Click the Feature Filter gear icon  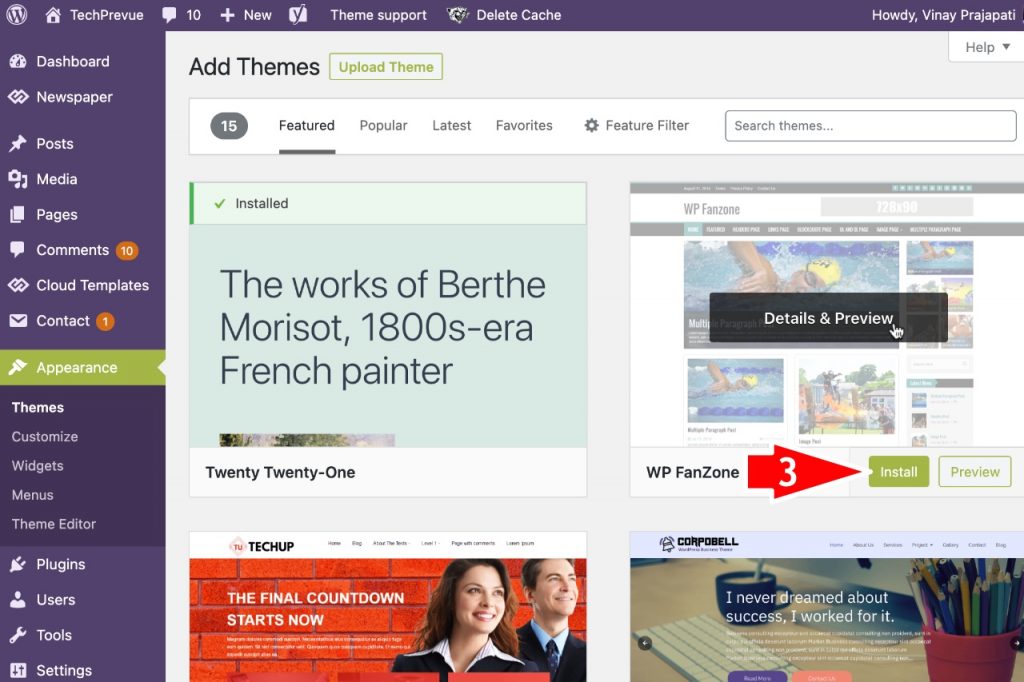tap(592, 125)
